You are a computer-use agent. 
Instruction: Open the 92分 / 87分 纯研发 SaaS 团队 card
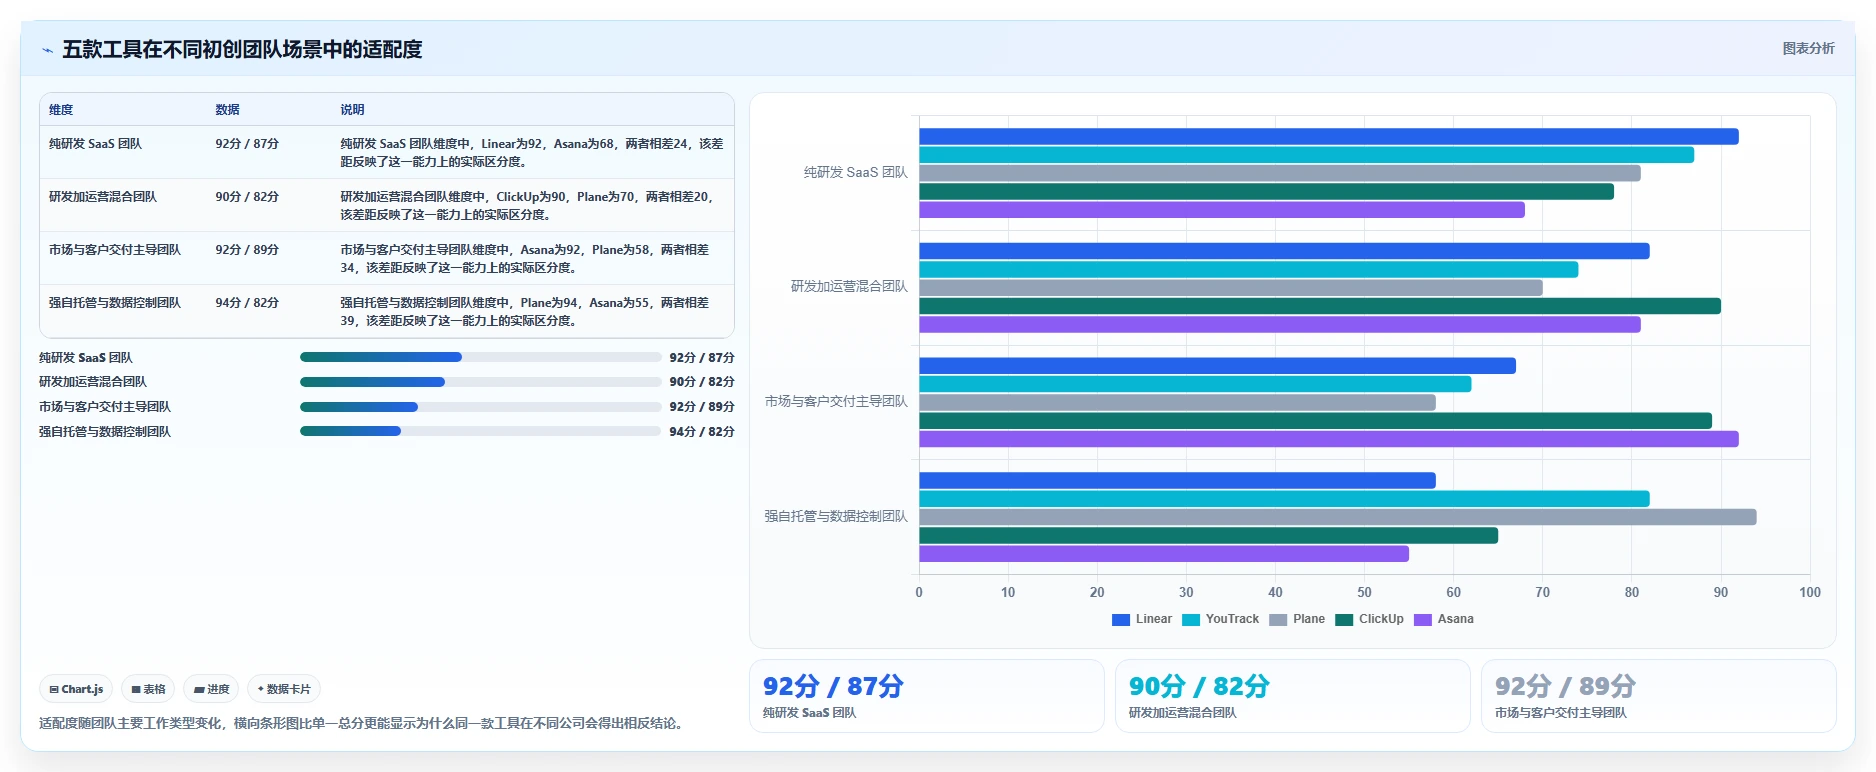pyautogui.click(x=926, y=696)
